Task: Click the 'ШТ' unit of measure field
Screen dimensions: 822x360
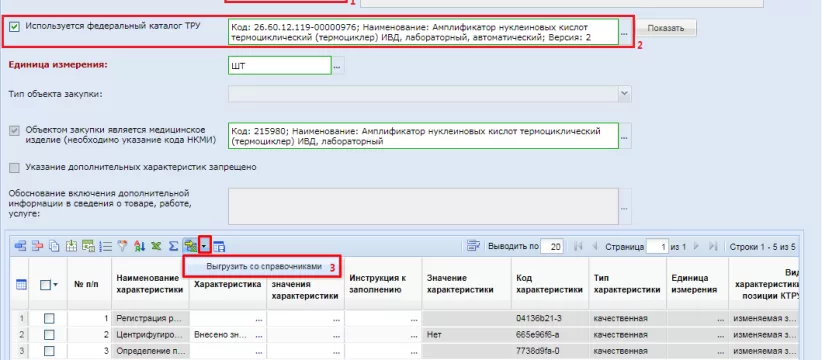Action: coord(280,66)
